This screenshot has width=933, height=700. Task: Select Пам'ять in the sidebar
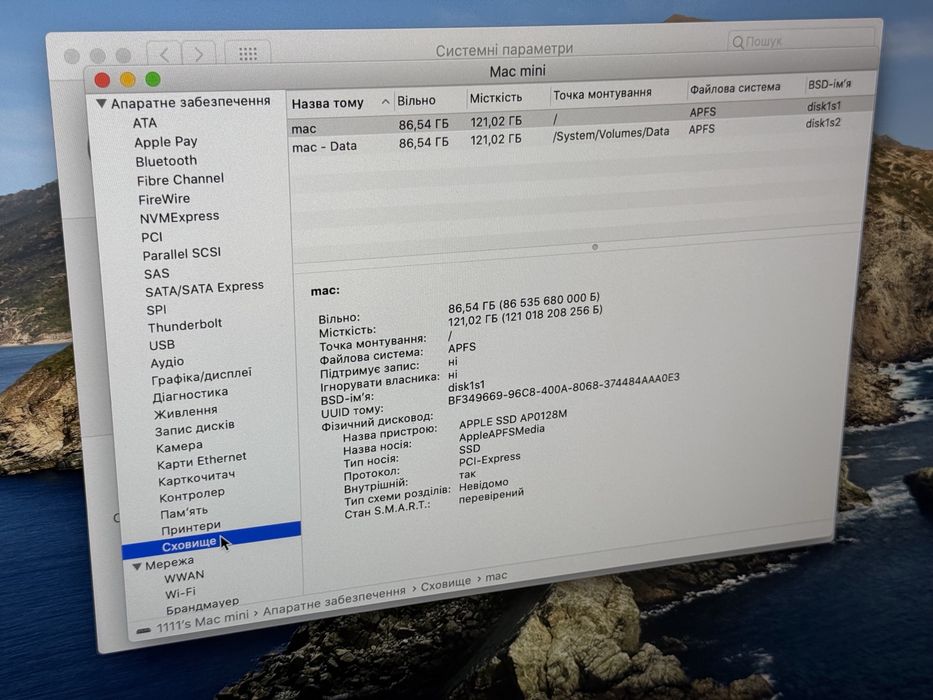pyautogui.click(x=184, y=512)
